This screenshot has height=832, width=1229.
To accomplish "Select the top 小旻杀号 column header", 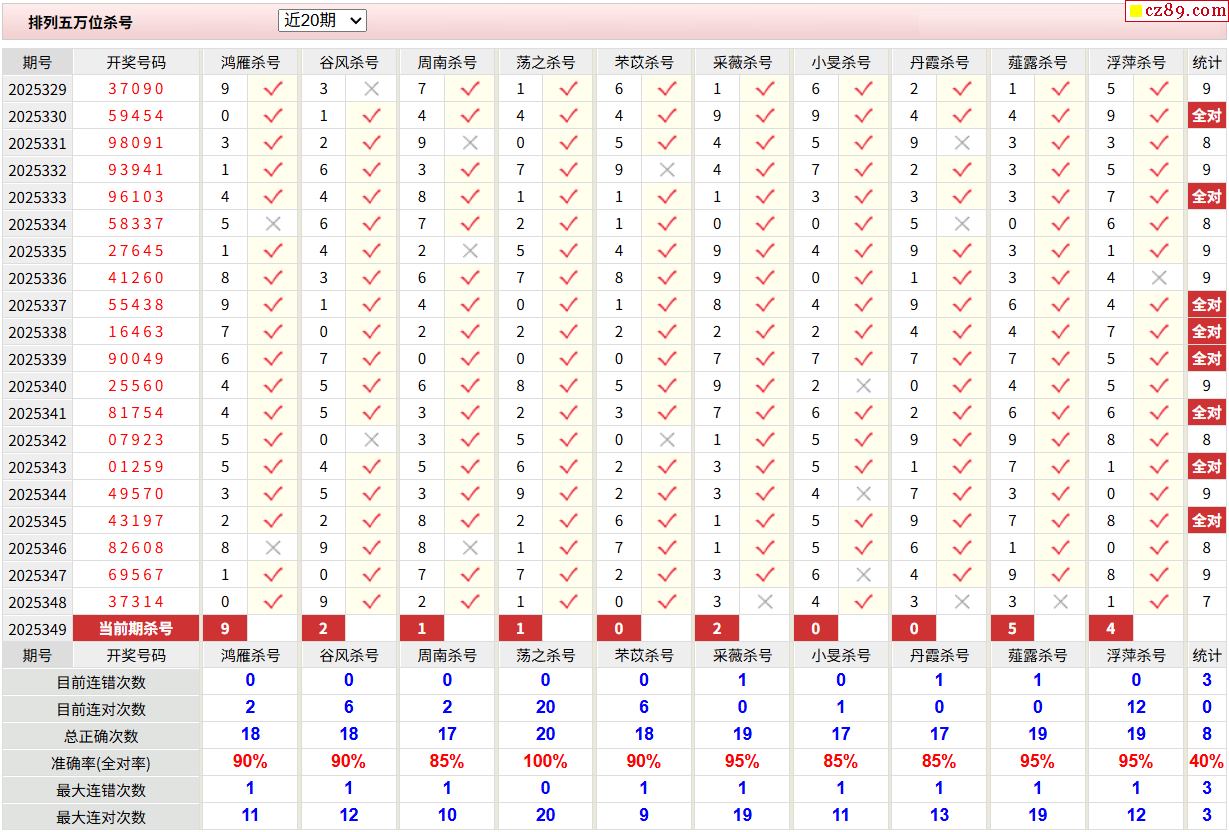I will point(841,62).
